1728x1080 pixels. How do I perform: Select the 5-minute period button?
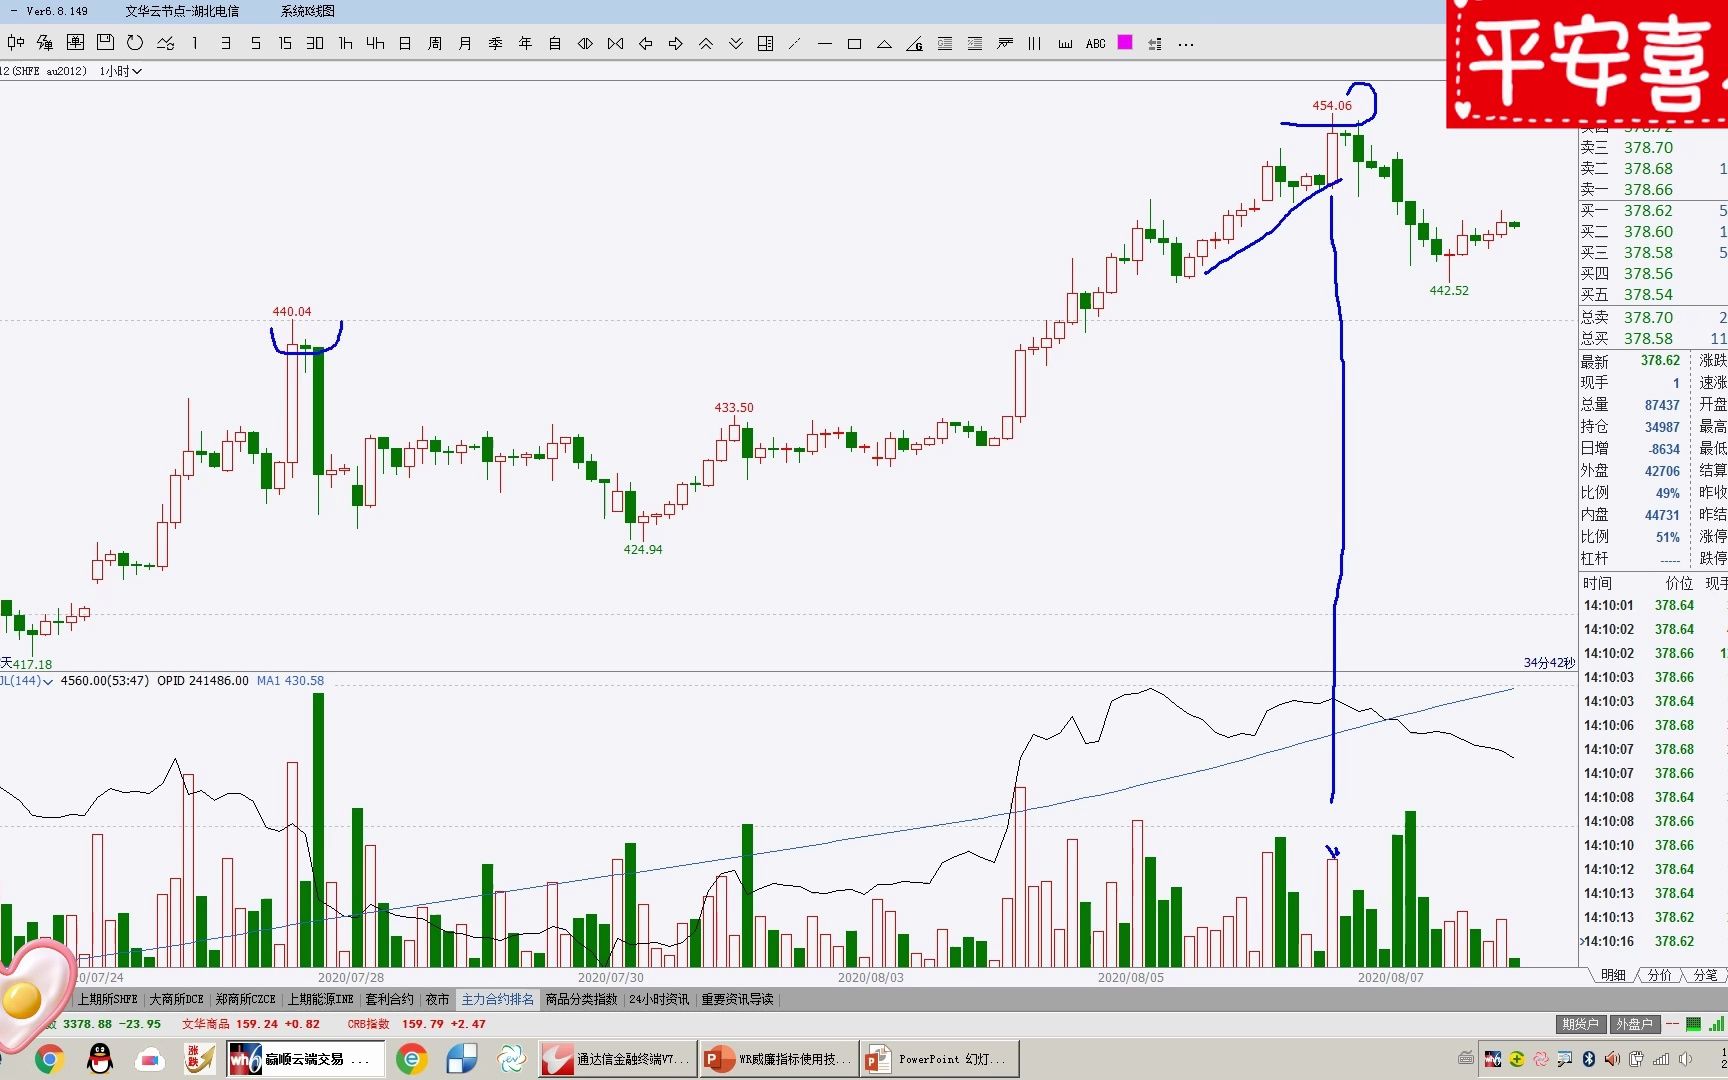coord(255,43)
